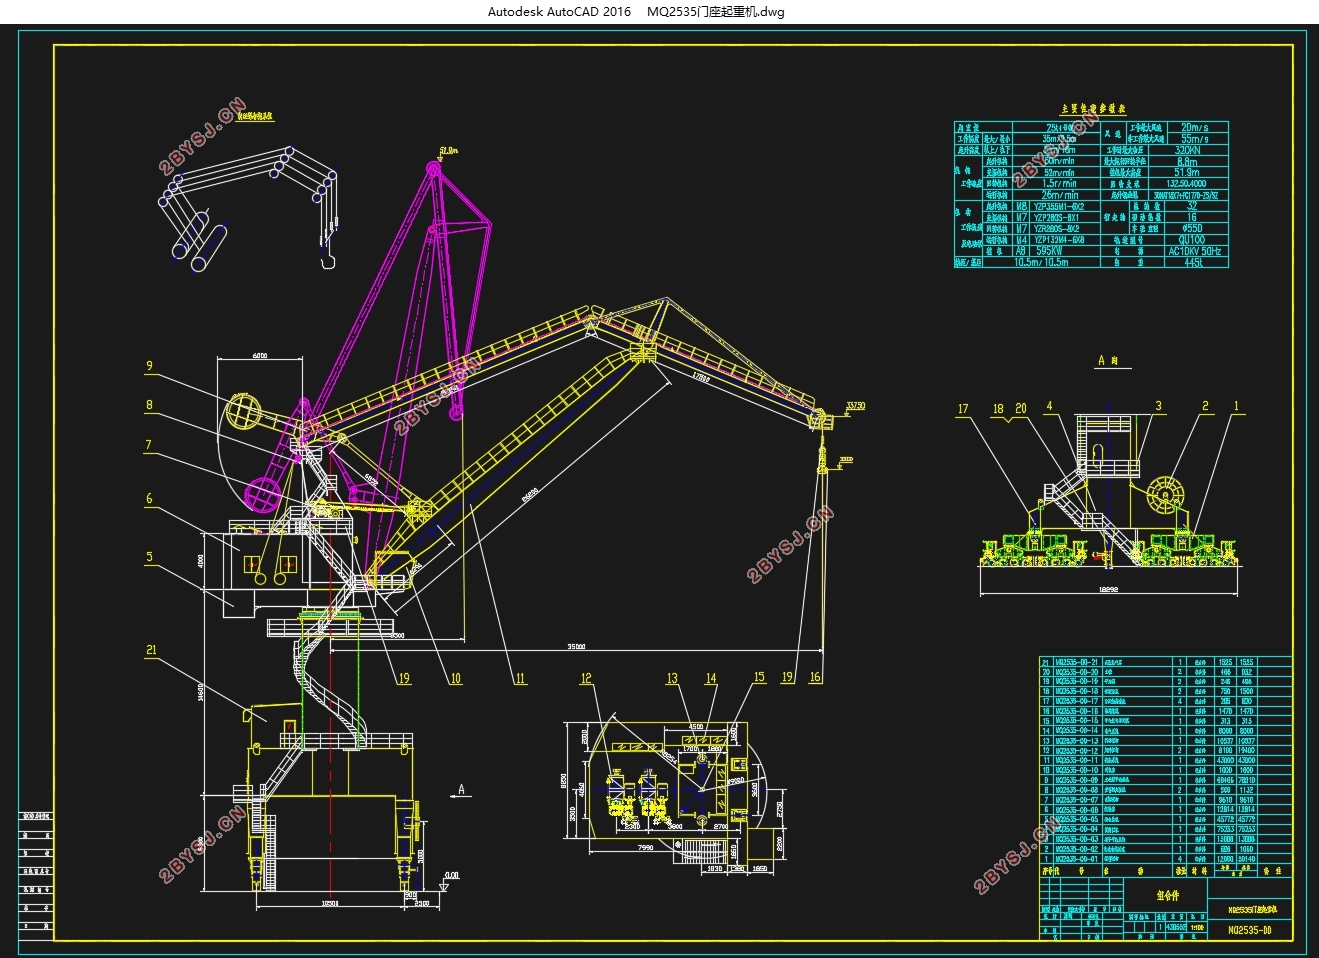Select the 320KN value in the parameter table

pos(1187,150)
